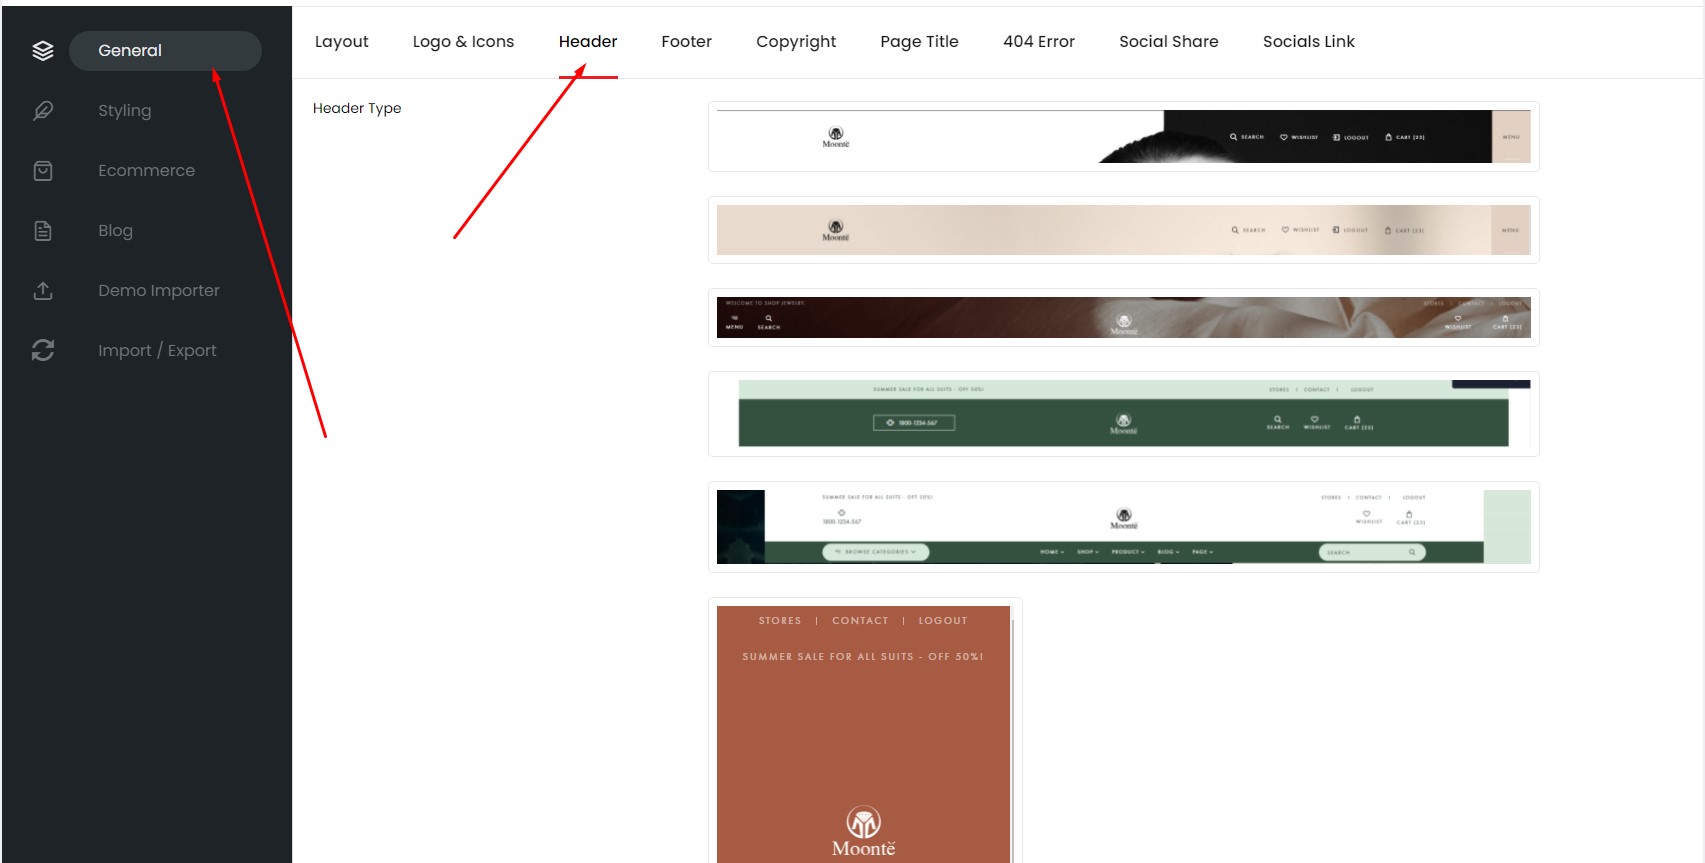The image size is (1705, 863).
Task: Open the Socials Link tab
Action: [x=1309, y=42]
